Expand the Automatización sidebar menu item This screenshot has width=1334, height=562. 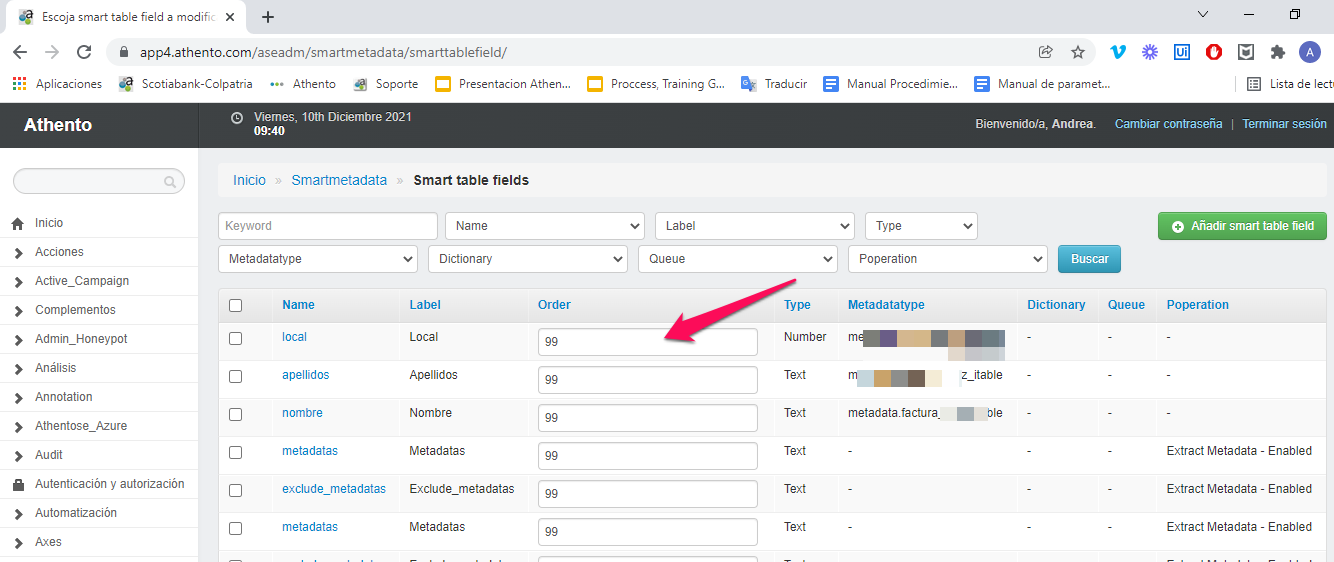[75, 513]
